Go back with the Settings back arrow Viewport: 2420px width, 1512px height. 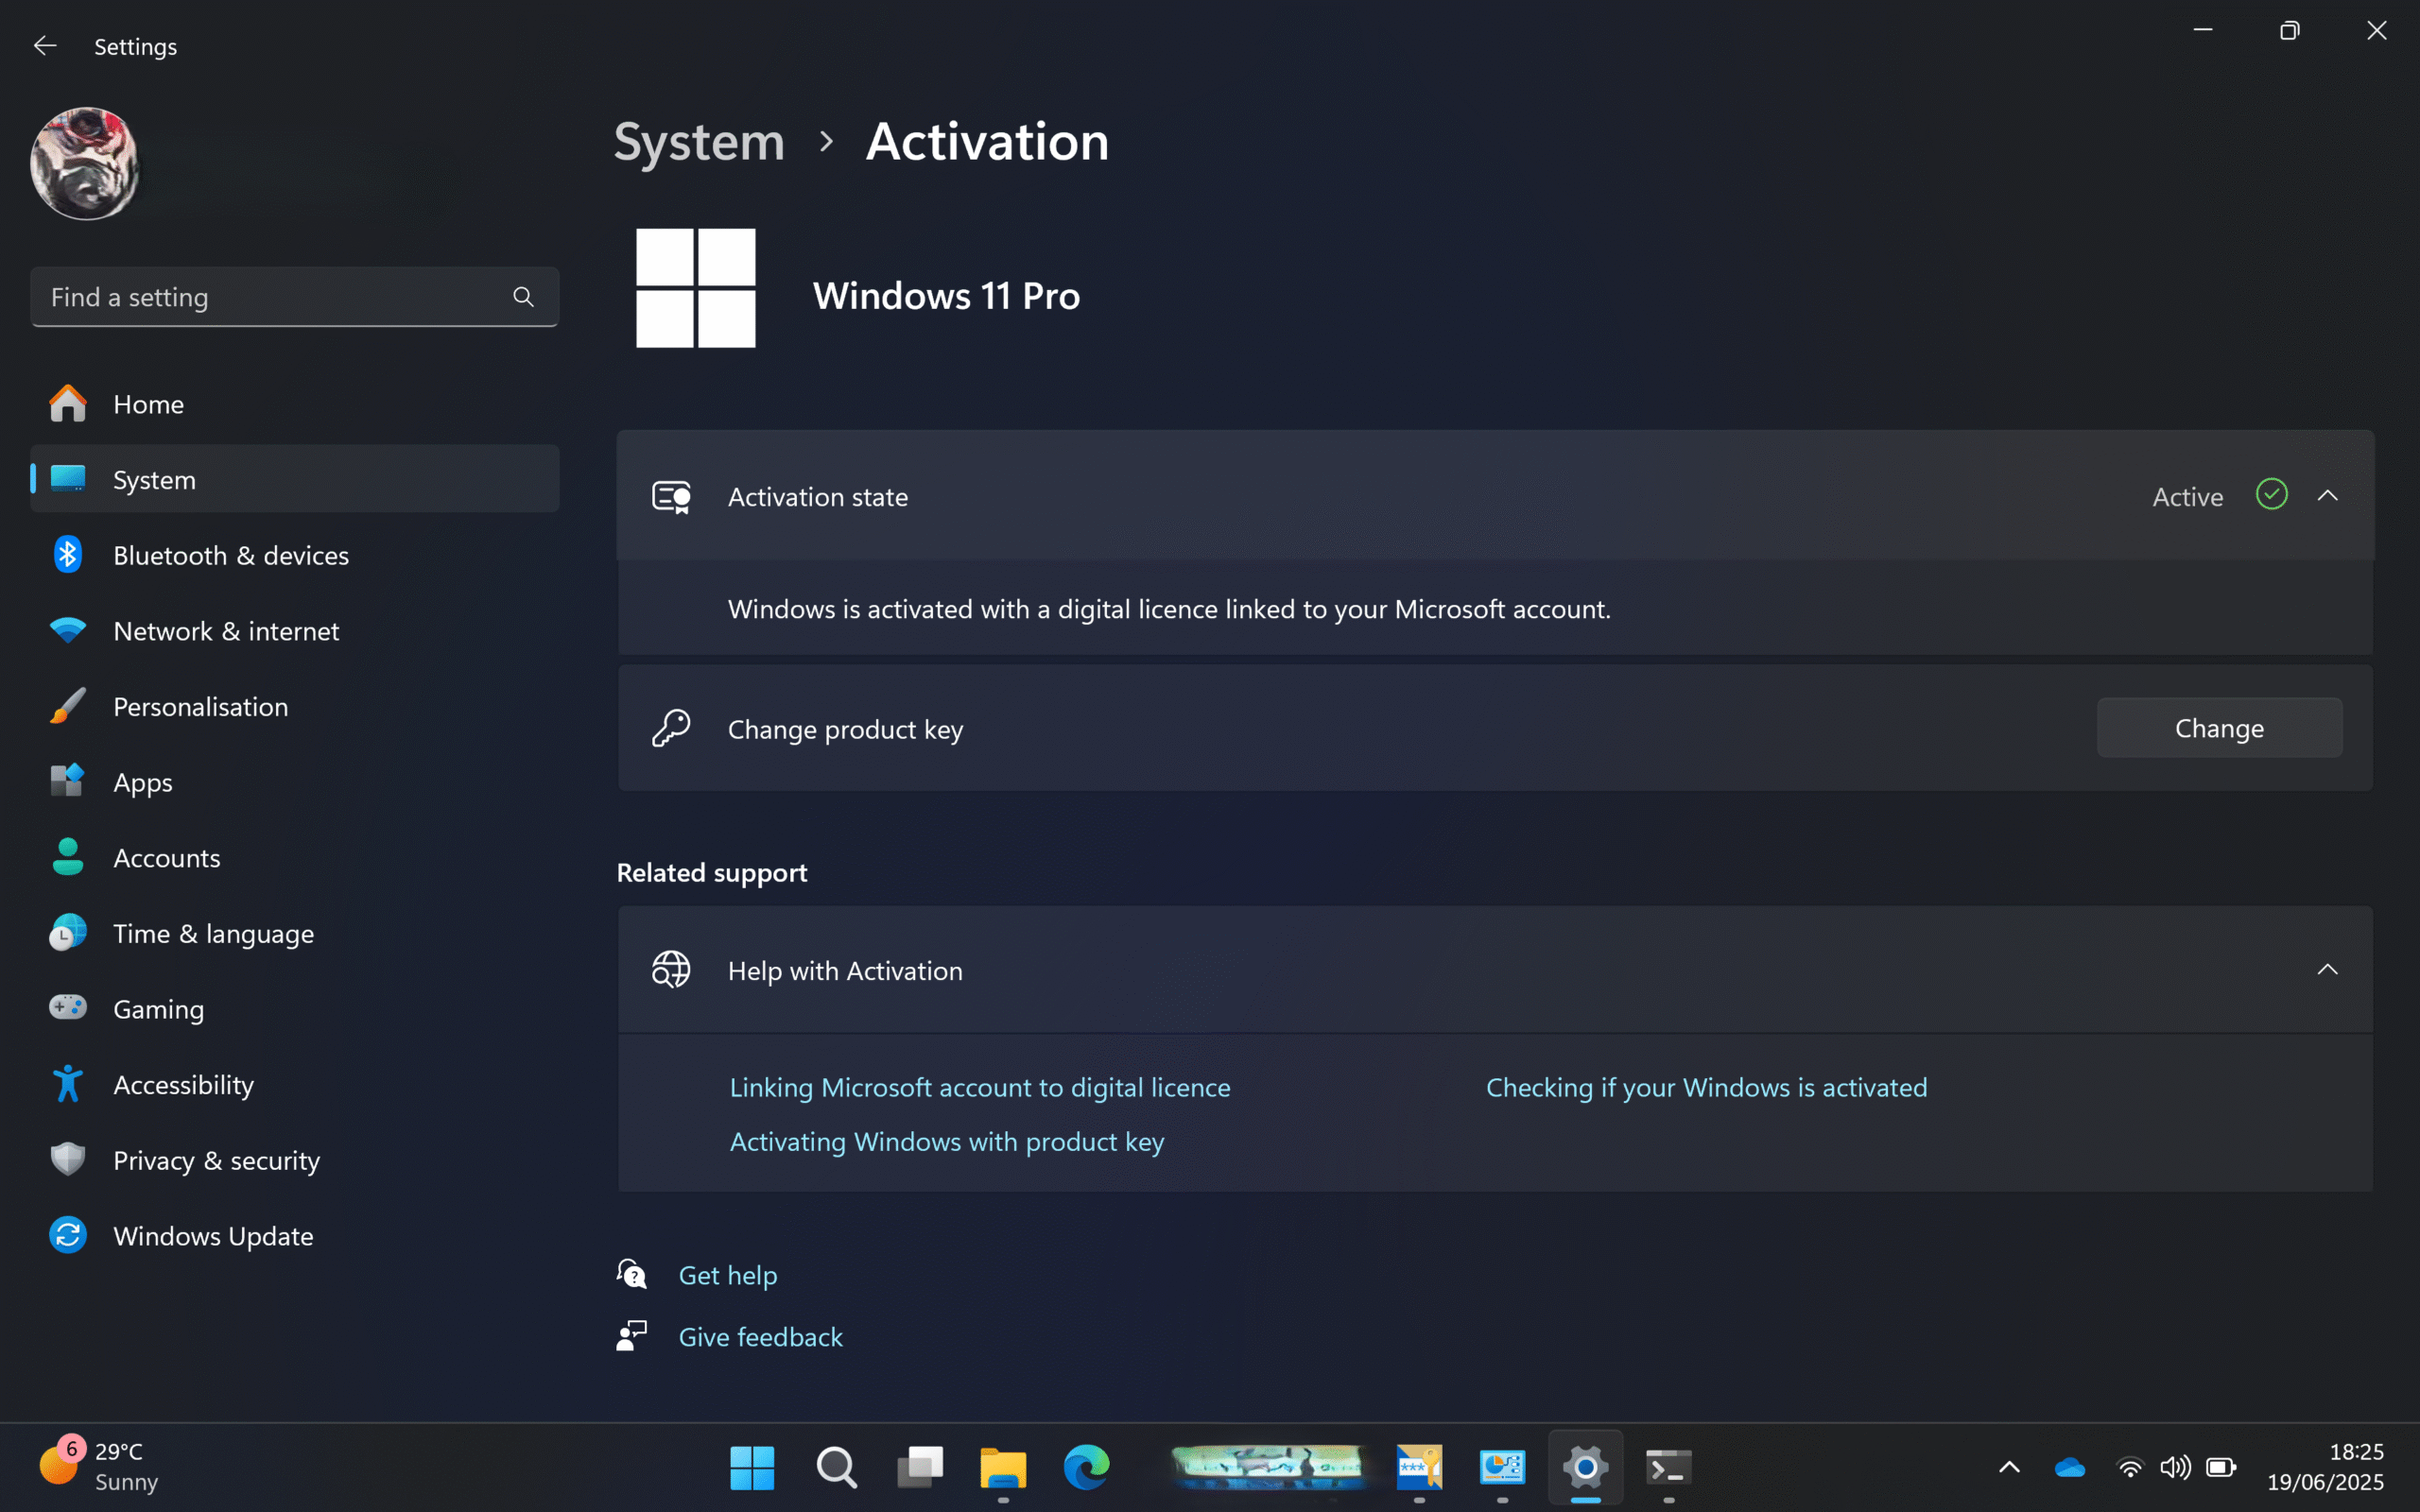45,46
